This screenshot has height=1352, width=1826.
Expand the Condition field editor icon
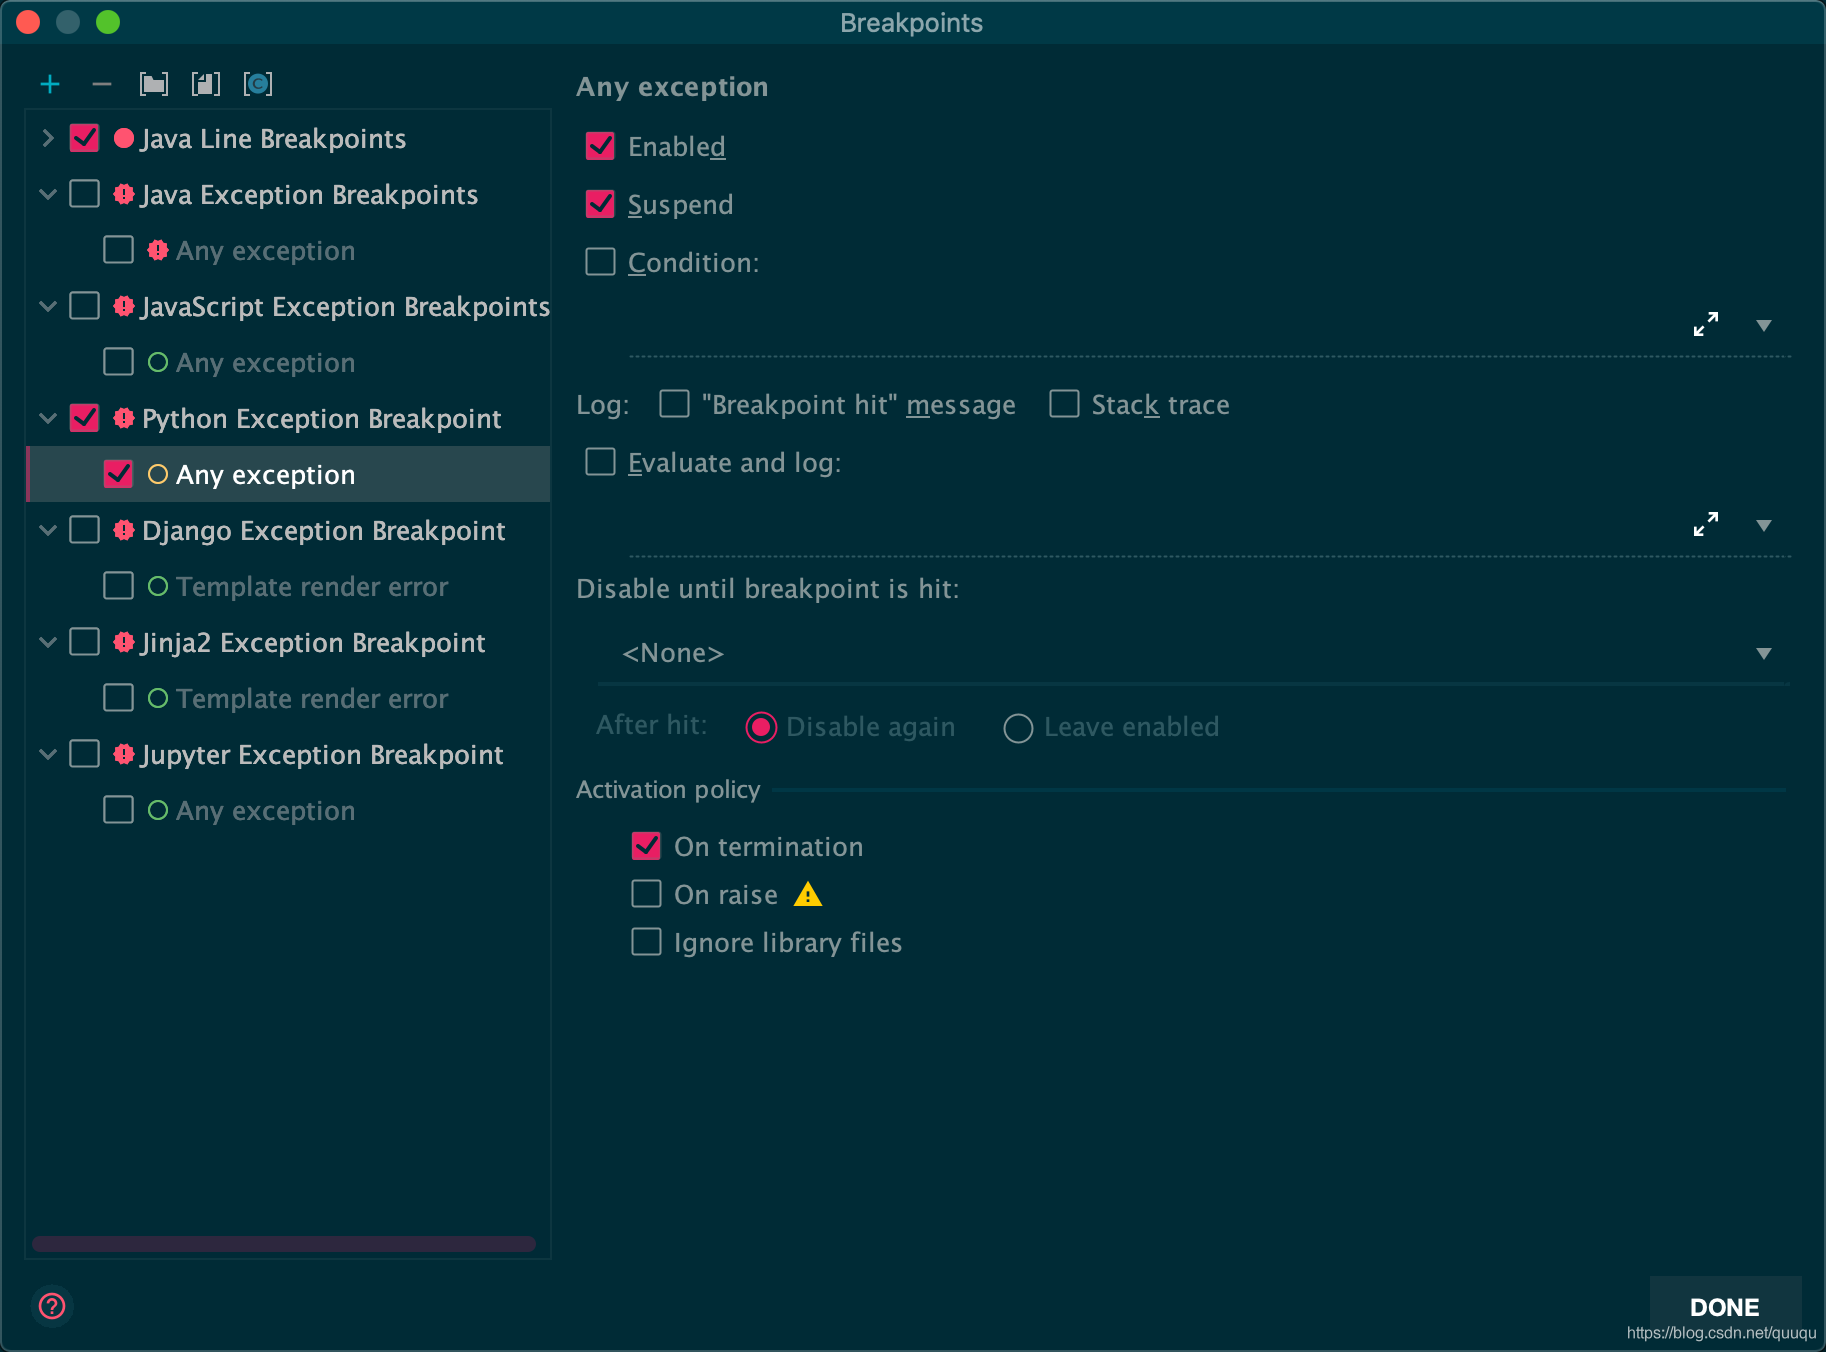1706,324
